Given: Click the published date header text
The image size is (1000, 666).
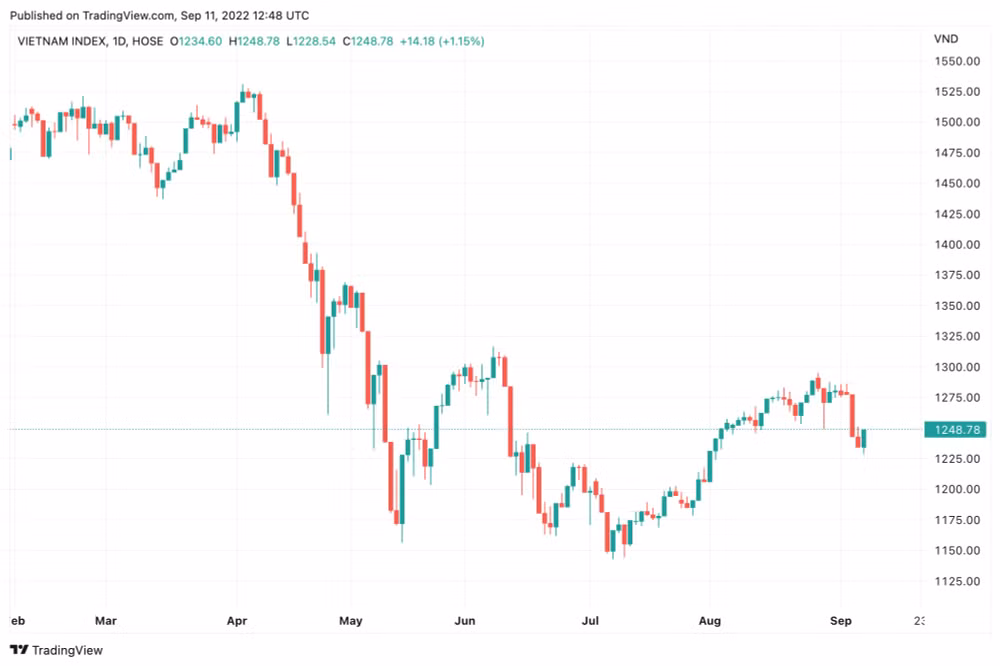Looking at the screenshot, I should (159, 15).
